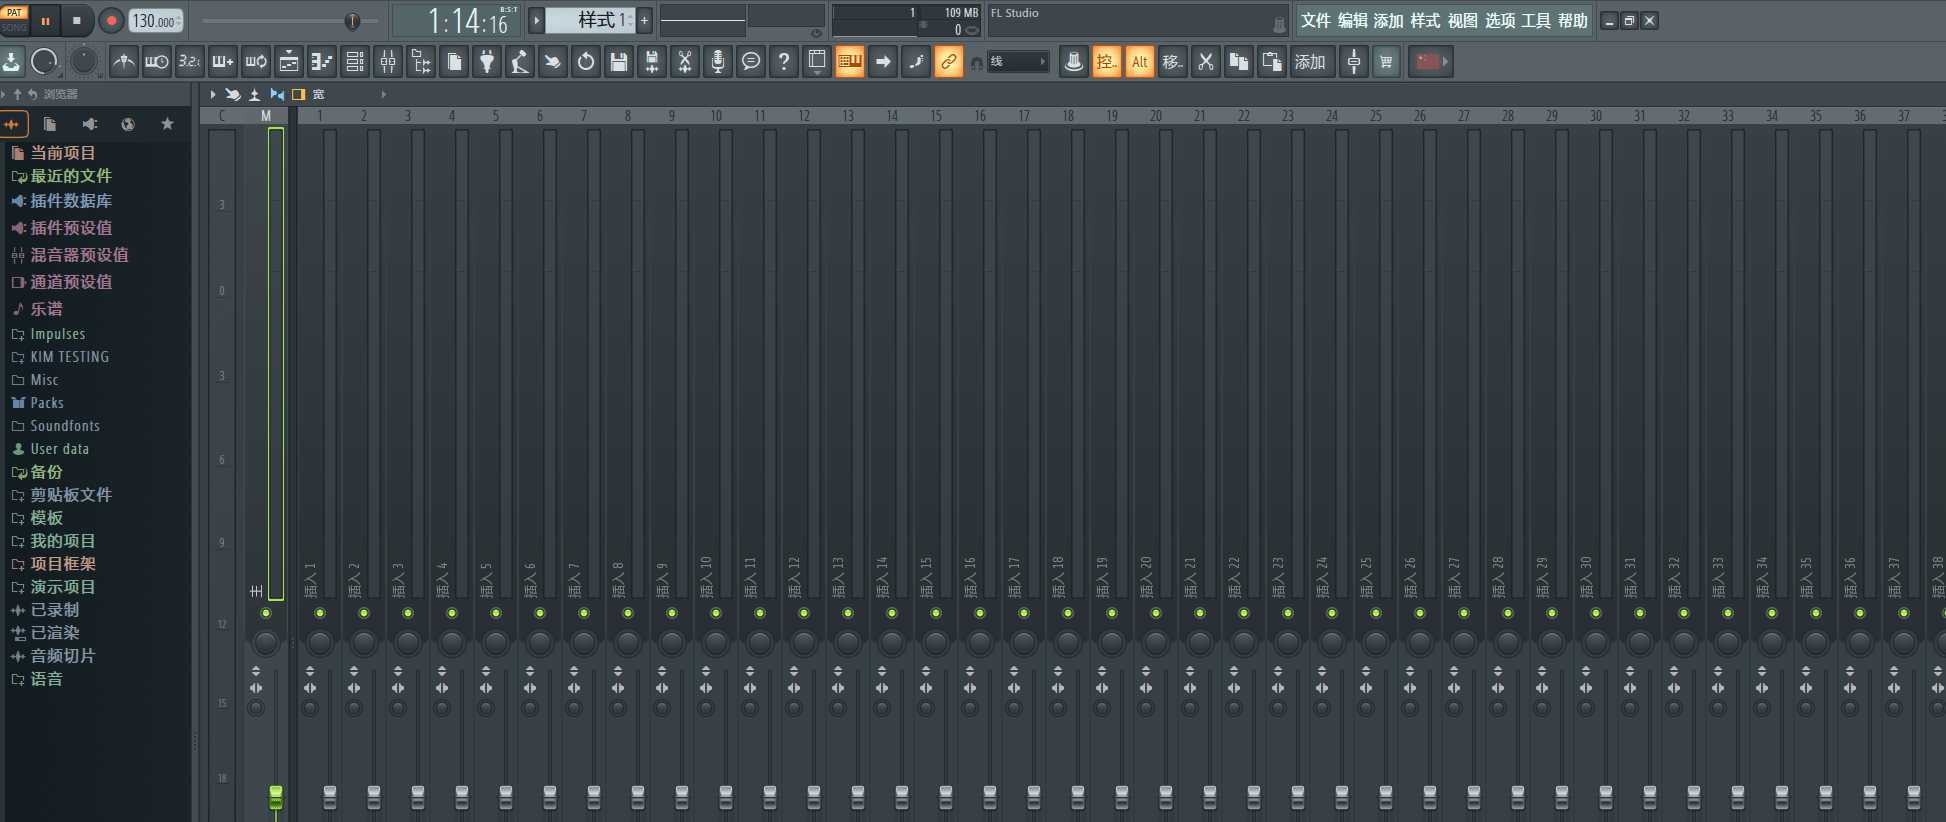This screenshot has height=822, width=1946.
Task: Click the undo history circular arrow icon
Action: point(586,62)
